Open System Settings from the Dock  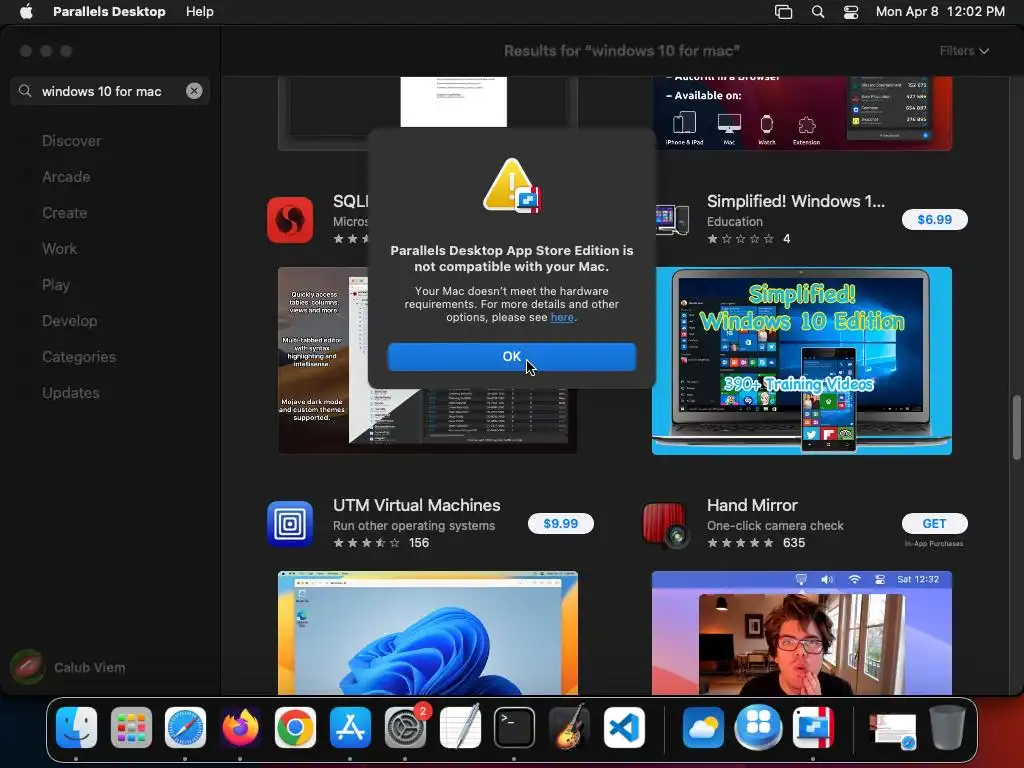coord(405,727)
